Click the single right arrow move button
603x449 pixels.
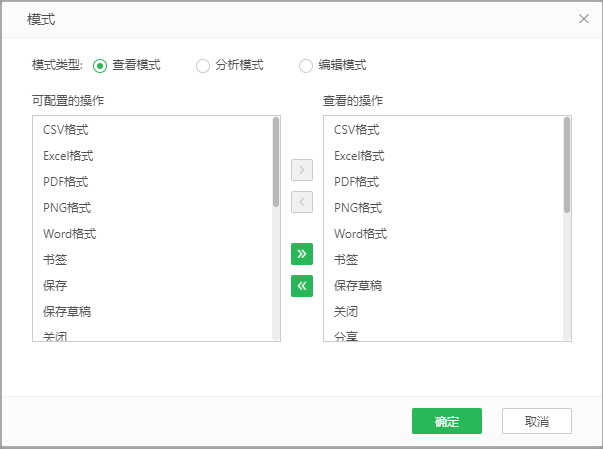coord(302,170)
